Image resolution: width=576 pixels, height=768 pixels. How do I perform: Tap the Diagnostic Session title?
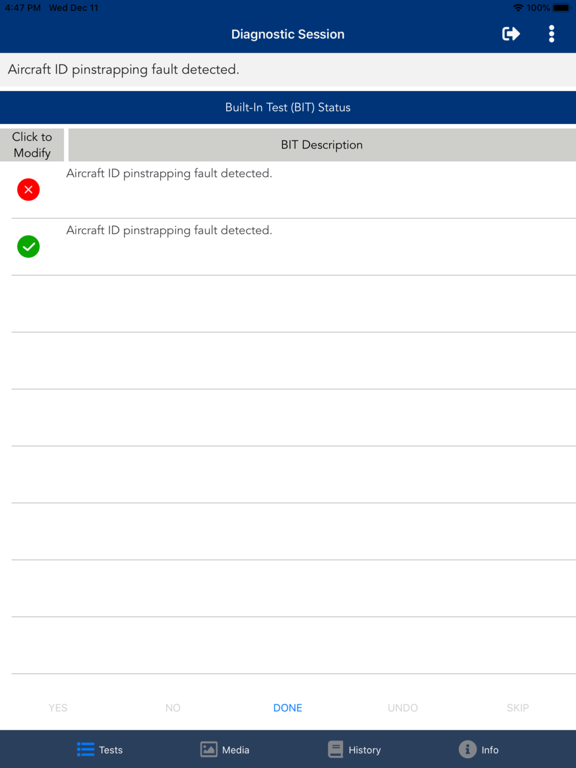click(x=288, y=34)
